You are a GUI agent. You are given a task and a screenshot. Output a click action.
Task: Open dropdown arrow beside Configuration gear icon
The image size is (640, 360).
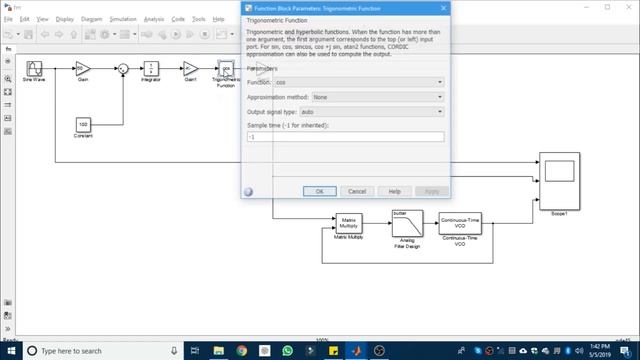coord(114,35)
